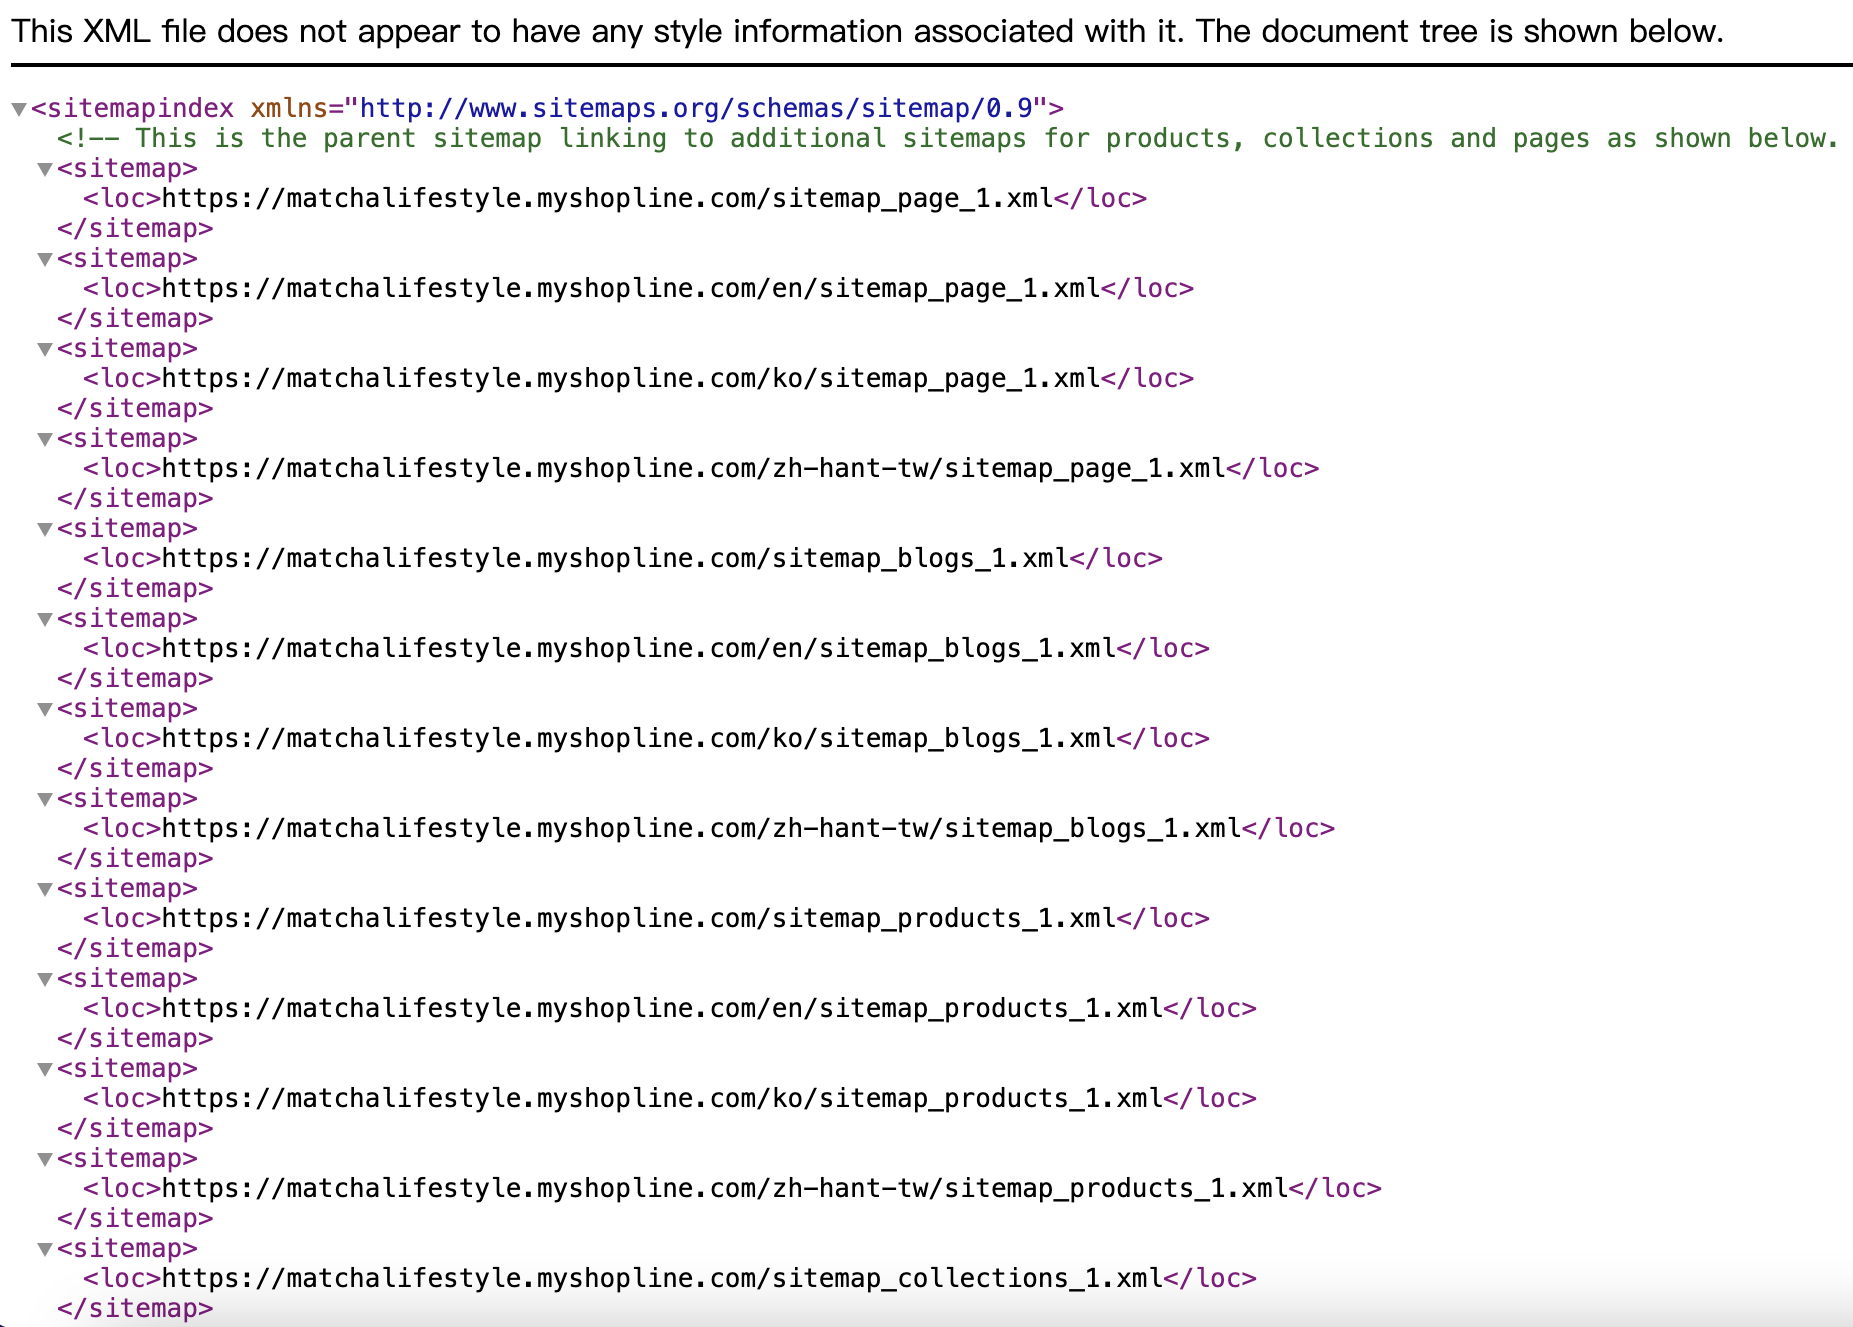Collapse sitemap node containing zh-hant-tw/sitemap_page_1.xml
The image size is (1853, 1327).
45,439
